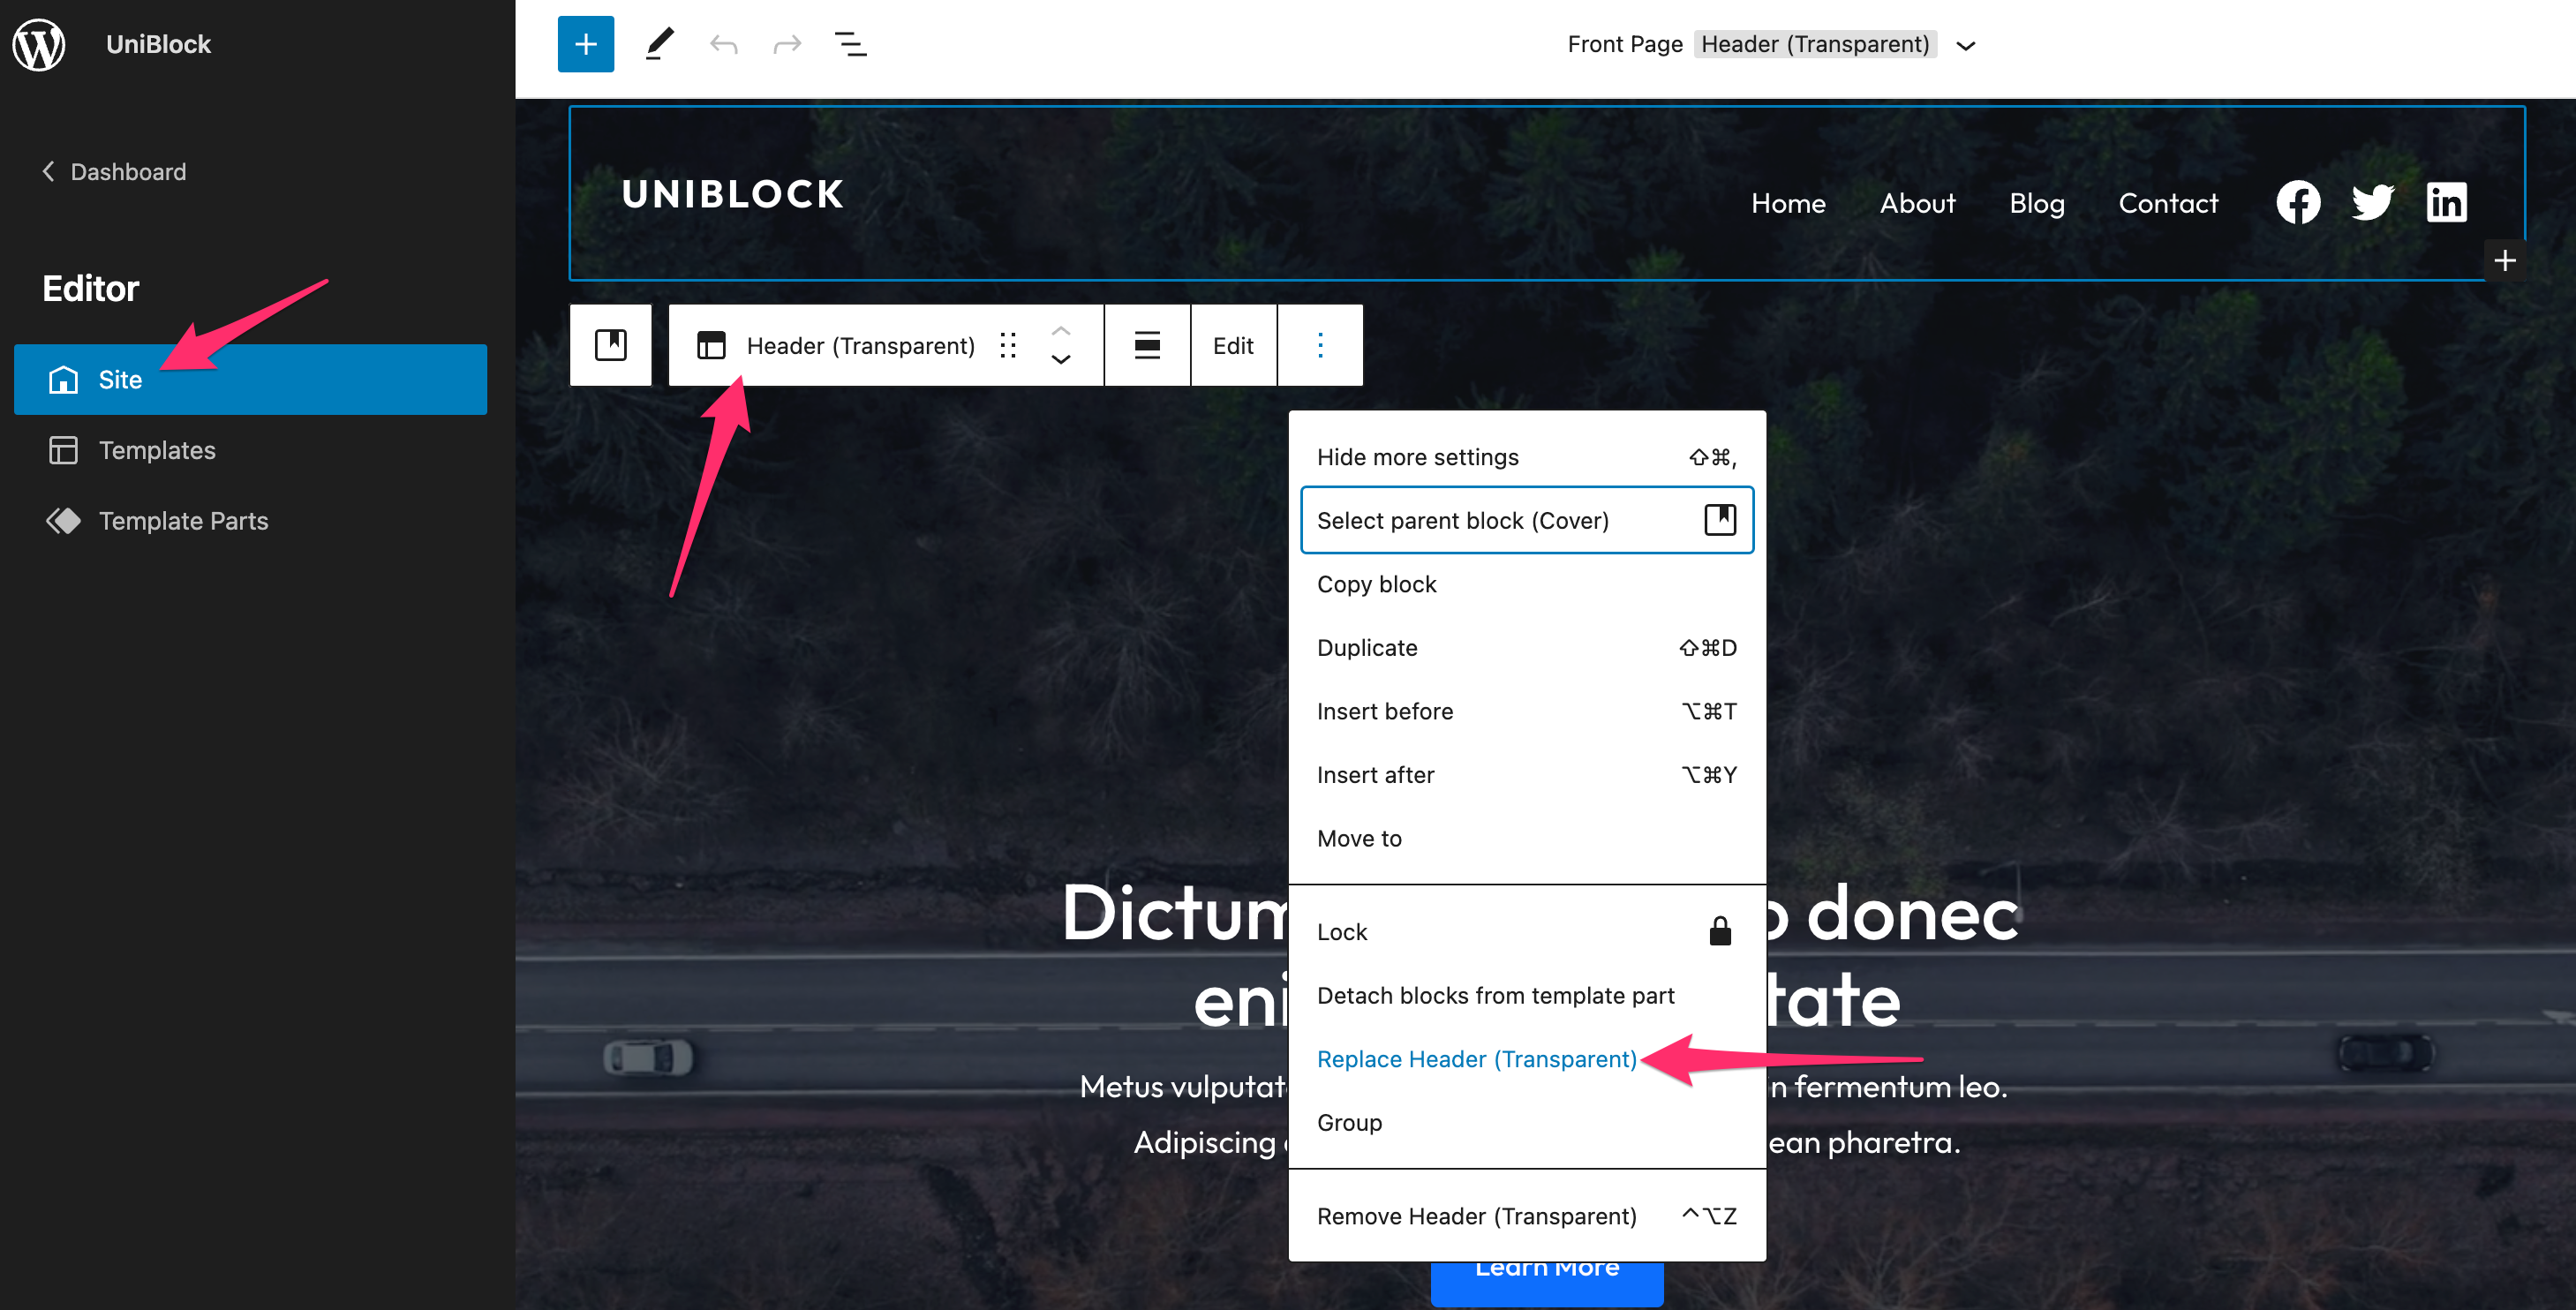
Task: Expand the Front Page template dropdown chevron
Action: (1965, 46)
